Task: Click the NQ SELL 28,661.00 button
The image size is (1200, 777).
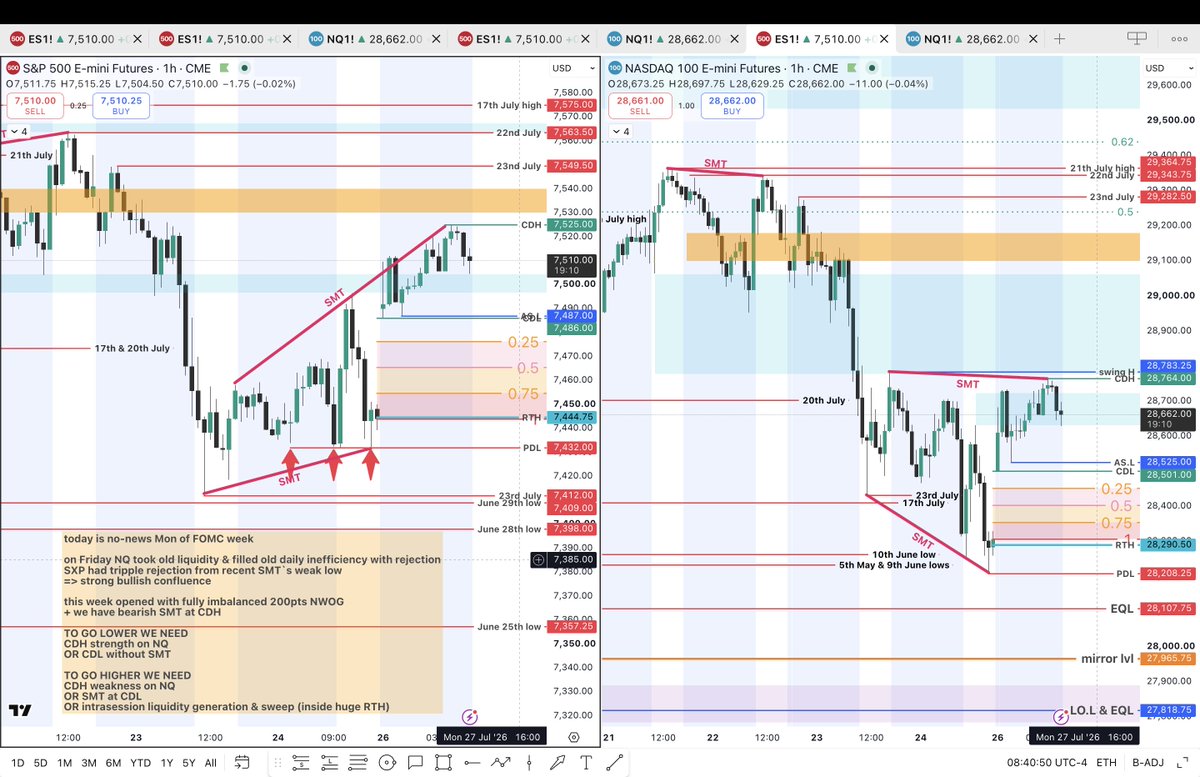Action: pos(639,105)
